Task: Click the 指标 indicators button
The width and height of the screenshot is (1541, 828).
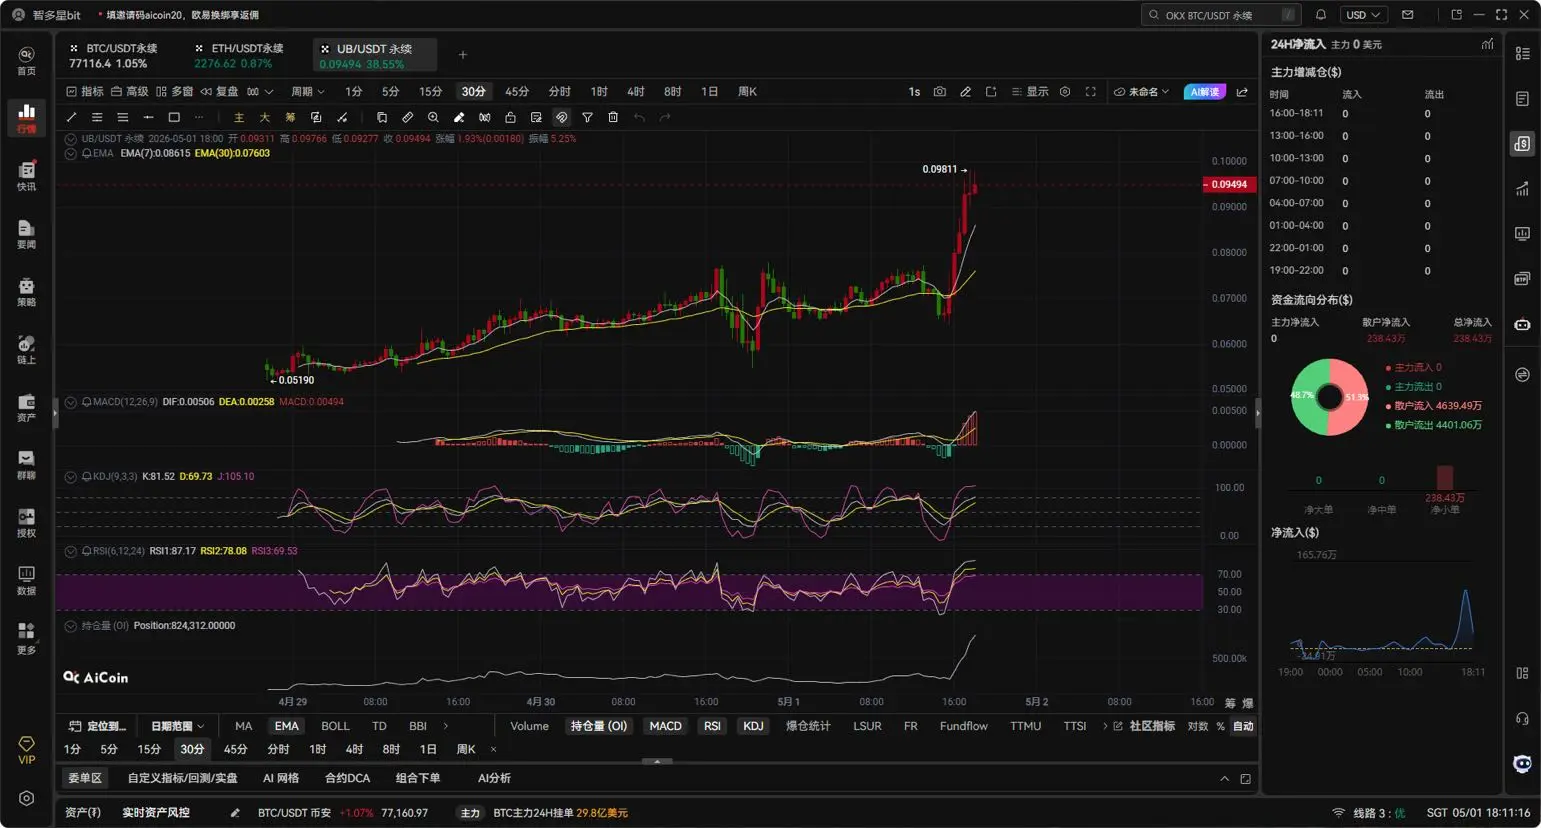Action: click(85, 92)
